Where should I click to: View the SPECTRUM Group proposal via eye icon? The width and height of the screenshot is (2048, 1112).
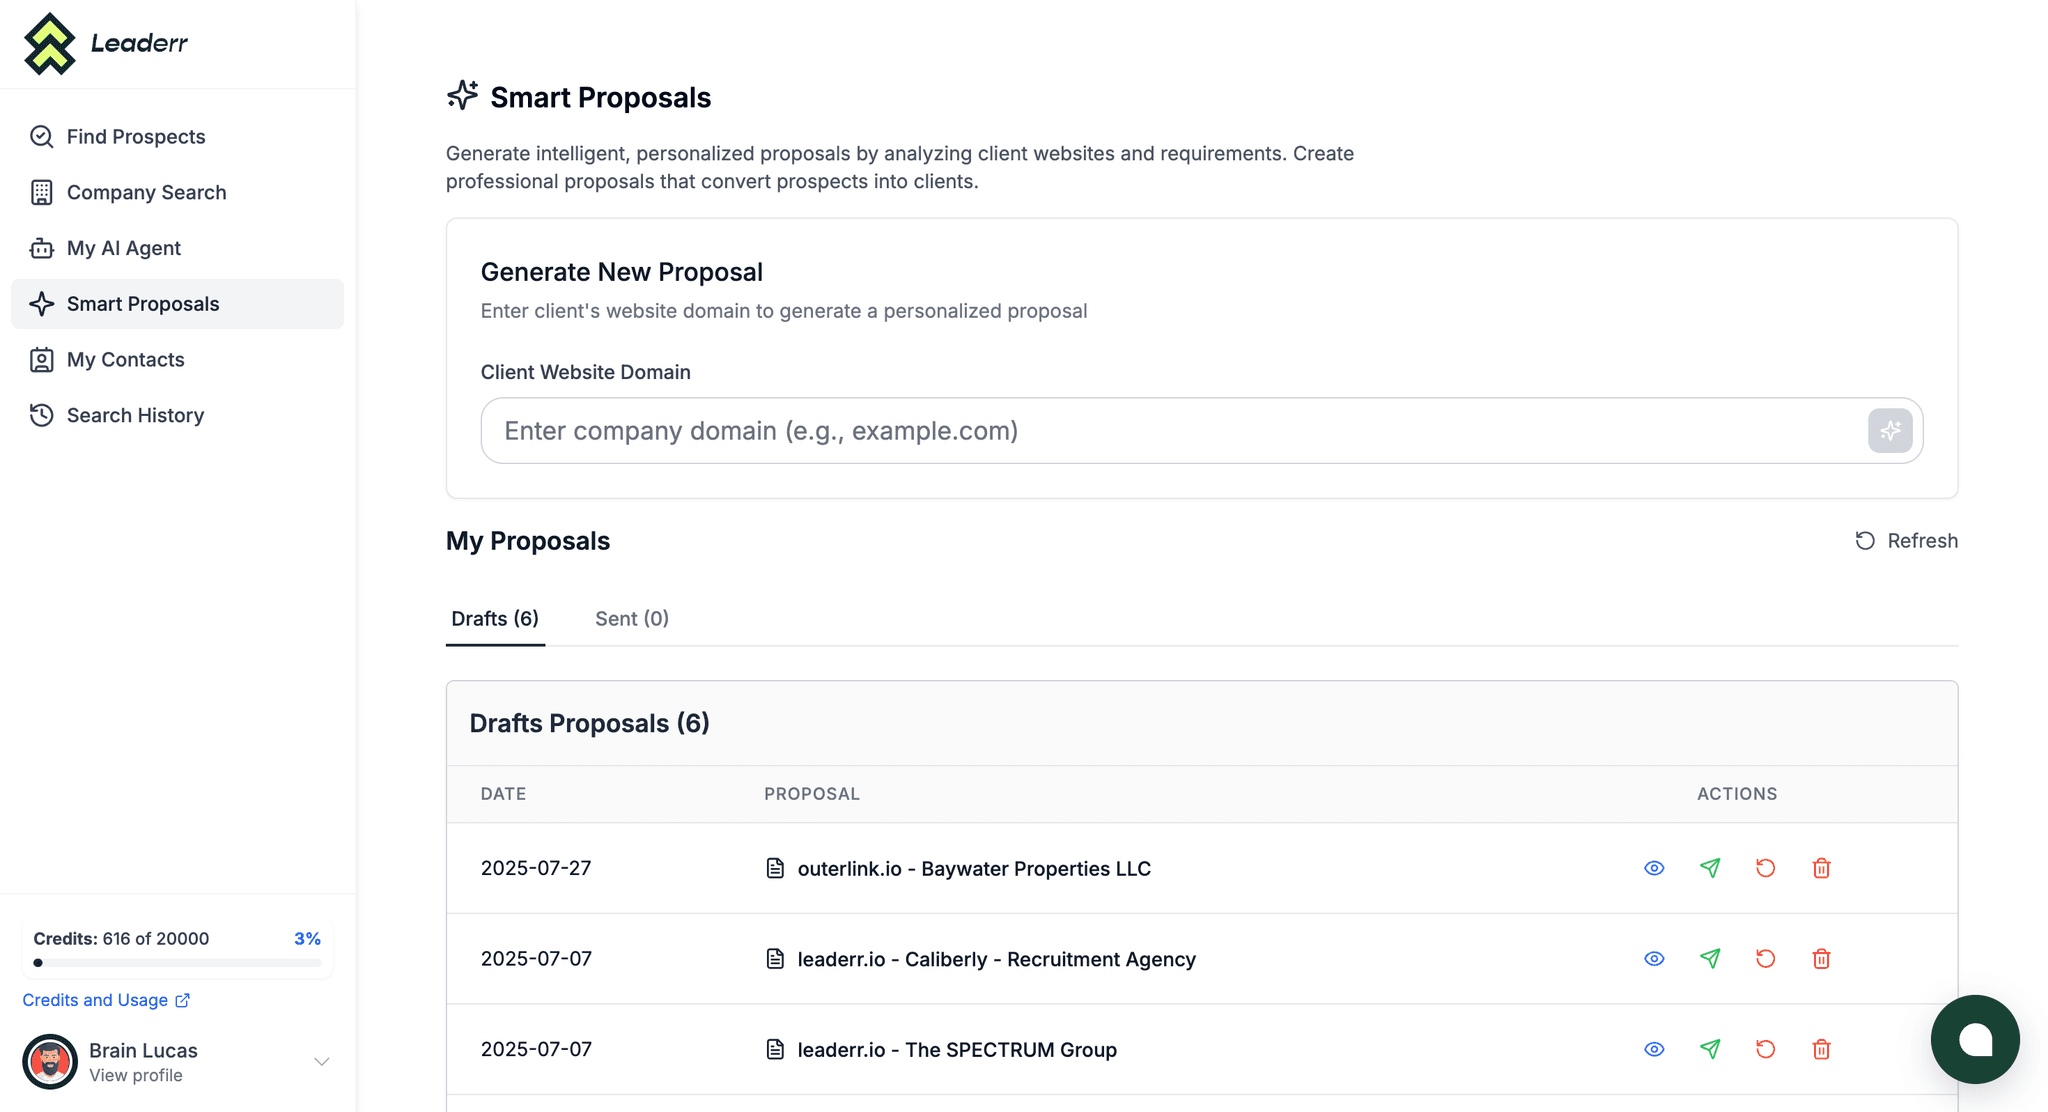pos(1654,1049)
